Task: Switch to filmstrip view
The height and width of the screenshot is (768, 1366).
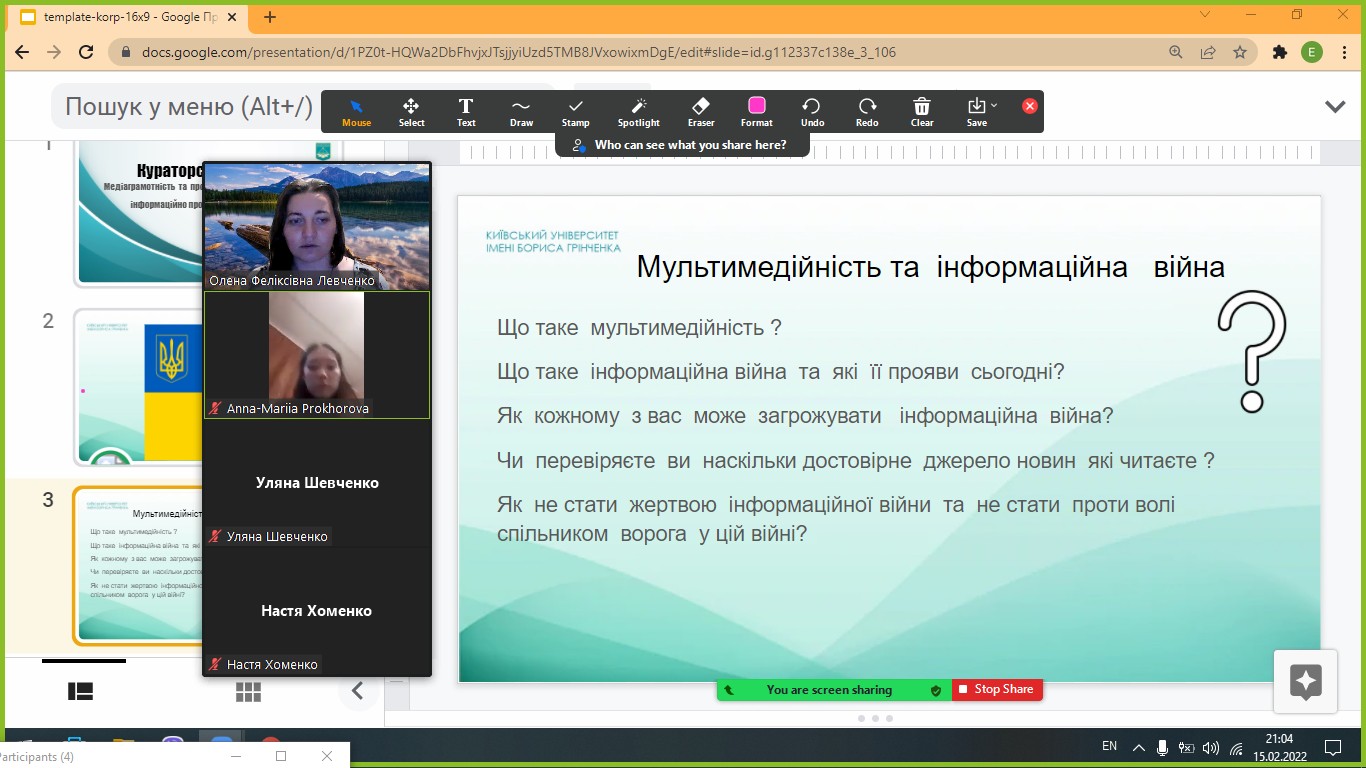Action: (x=80, y=692)
